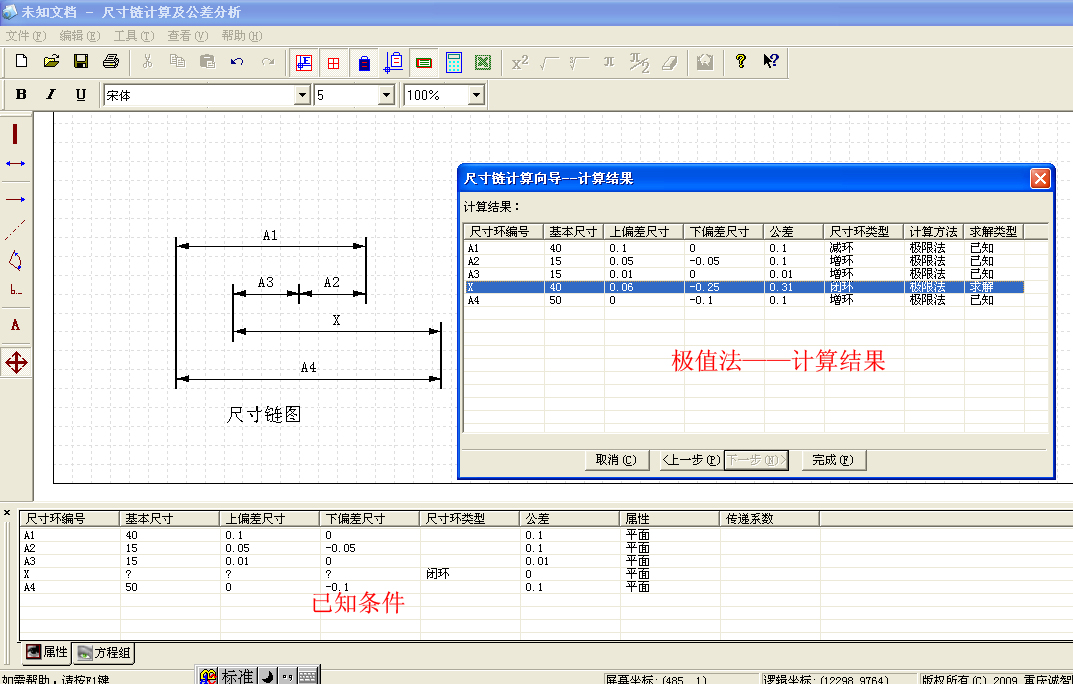1073x684 pixels.
Task: Activate the context help arrow-question icon
Action: (x=771, y=62)
